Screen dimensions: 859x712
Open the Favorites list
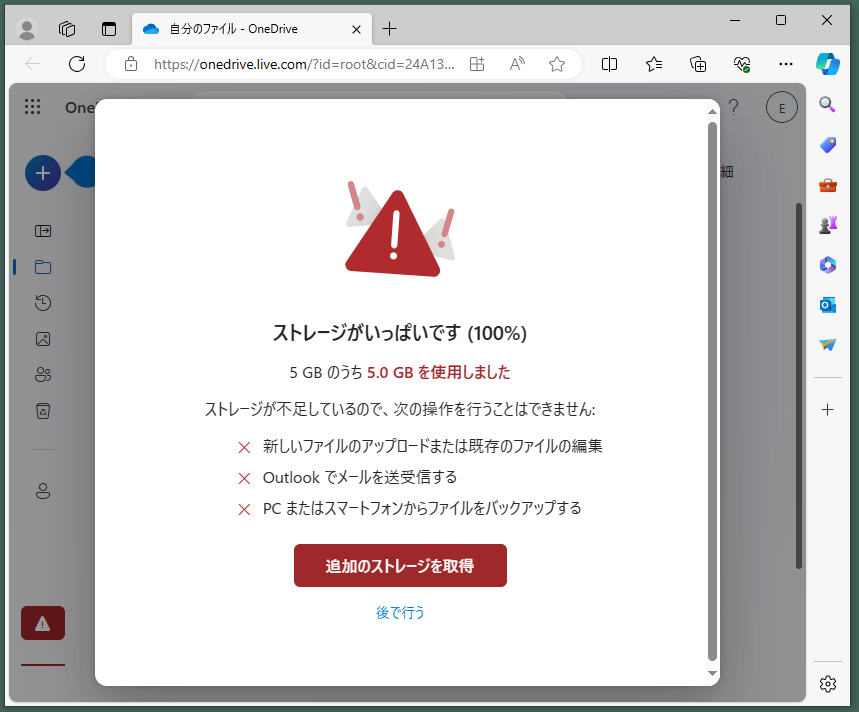click(654, 64)
